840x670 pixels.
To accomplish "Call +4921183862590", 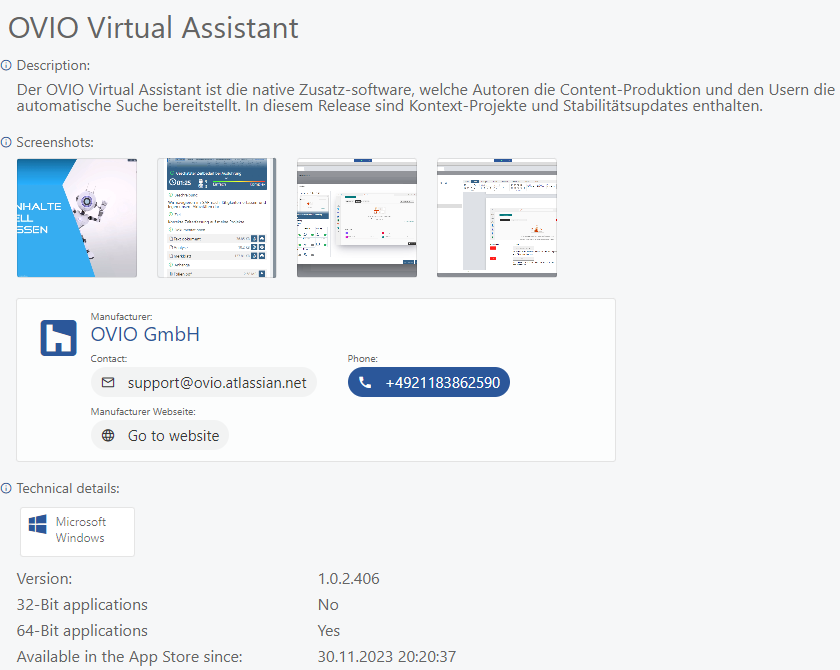I will tap(429, 382).
